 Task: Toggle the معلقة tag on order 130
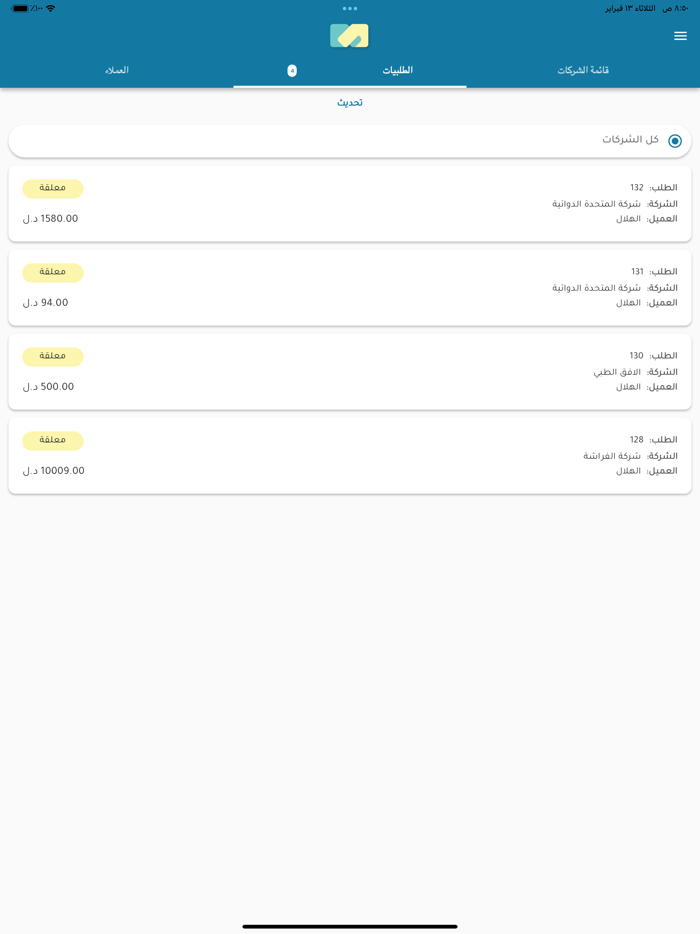pos(52,357)
